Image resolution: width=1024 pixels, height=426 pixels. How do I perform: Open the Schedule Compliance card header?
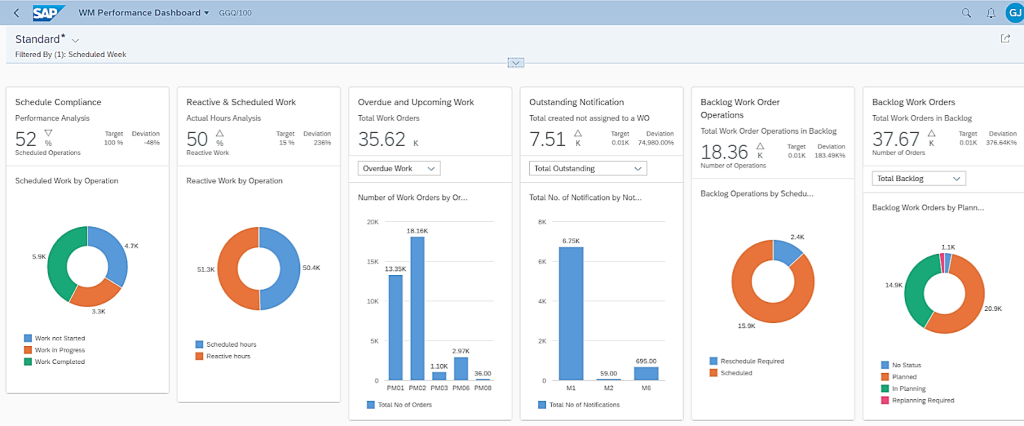[58, 102]
